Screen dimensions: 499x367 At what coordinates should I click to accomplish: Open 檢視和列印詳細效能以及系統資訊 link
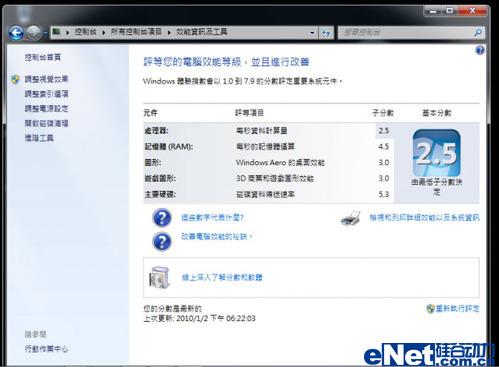pyautogui.click(x=424, y=218)
